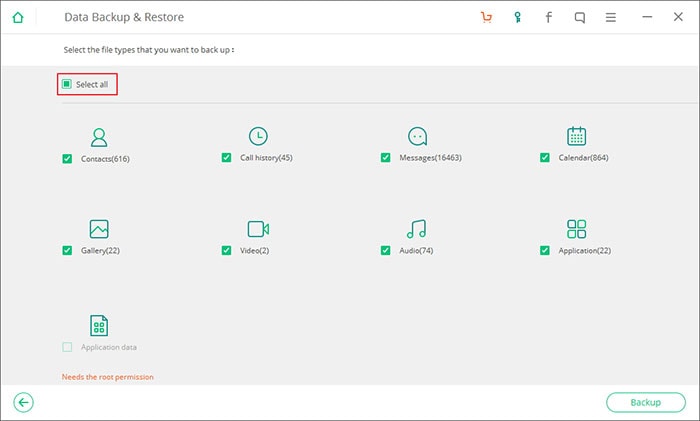Uncheck the Gallery(22) checkbox
This screenshot has height=421, width=700.
[67, 250]
